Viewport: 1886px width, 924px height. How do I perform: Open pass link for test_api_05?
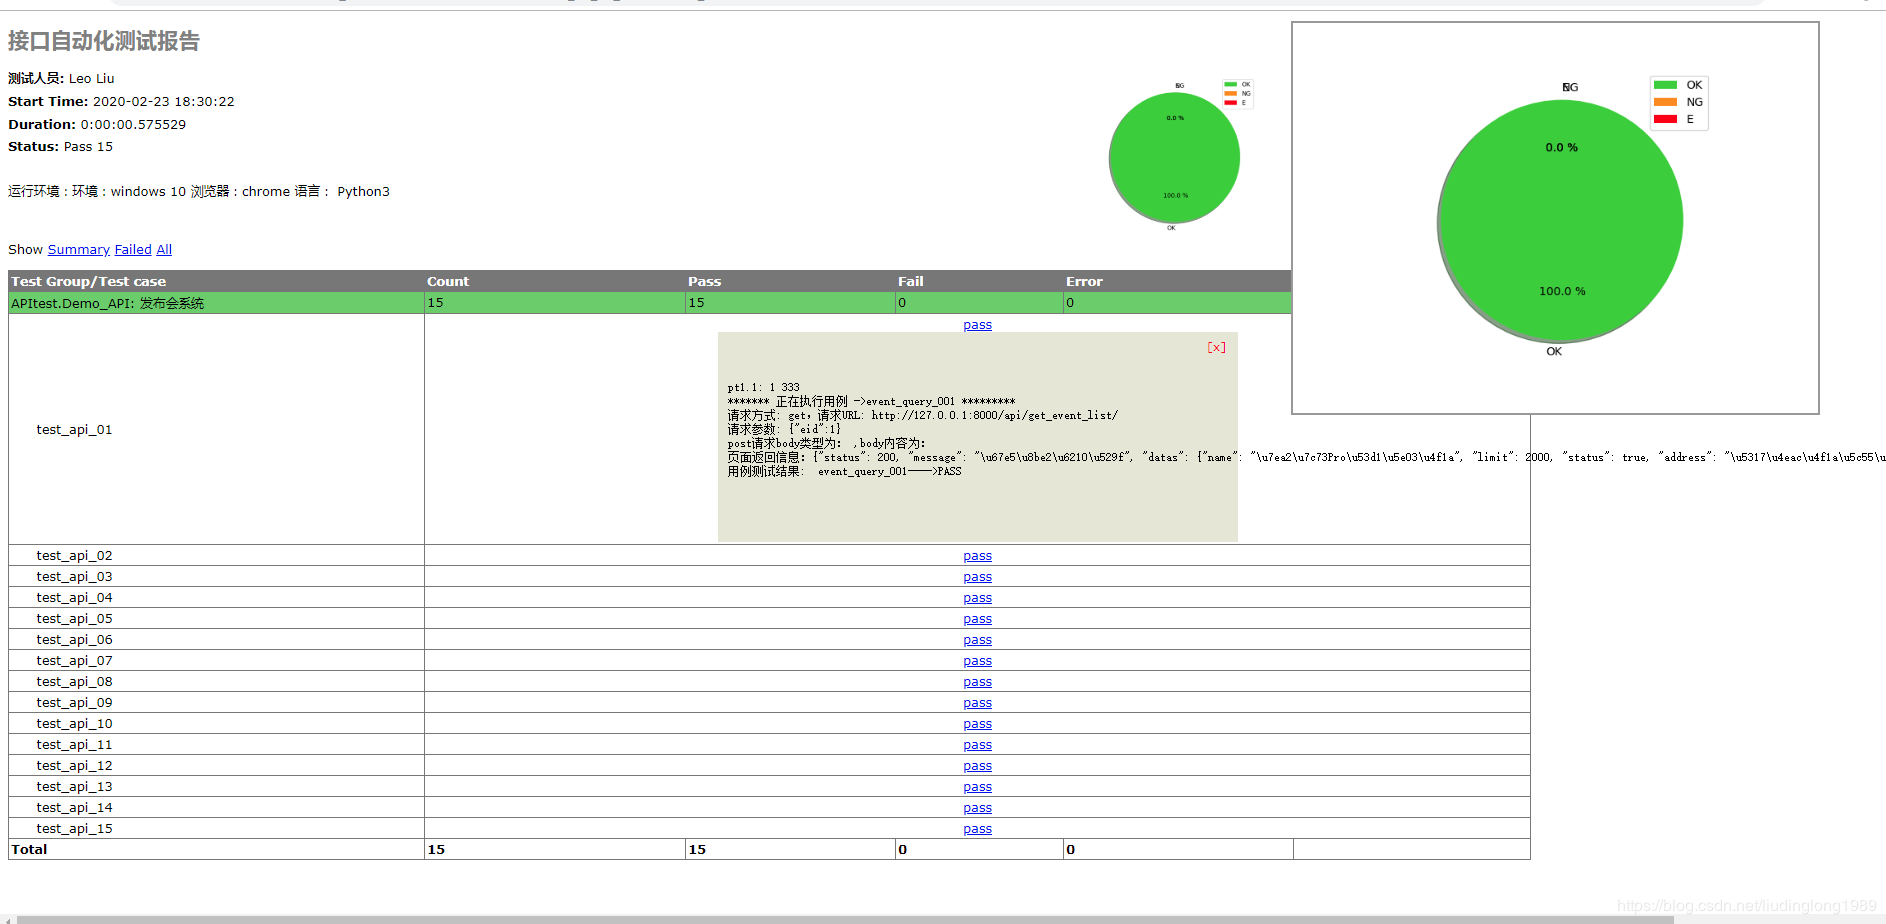(977, 619)
